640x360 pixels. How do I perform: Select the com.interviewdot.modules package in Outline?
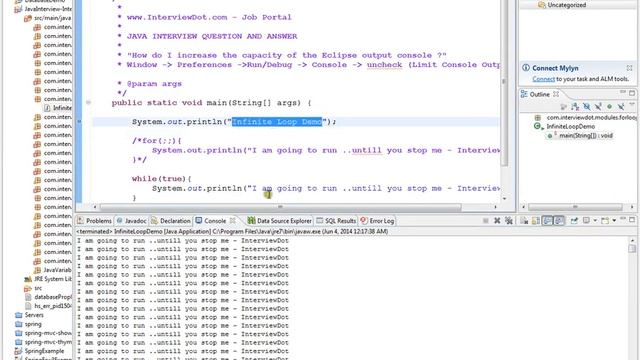(586, 117)
